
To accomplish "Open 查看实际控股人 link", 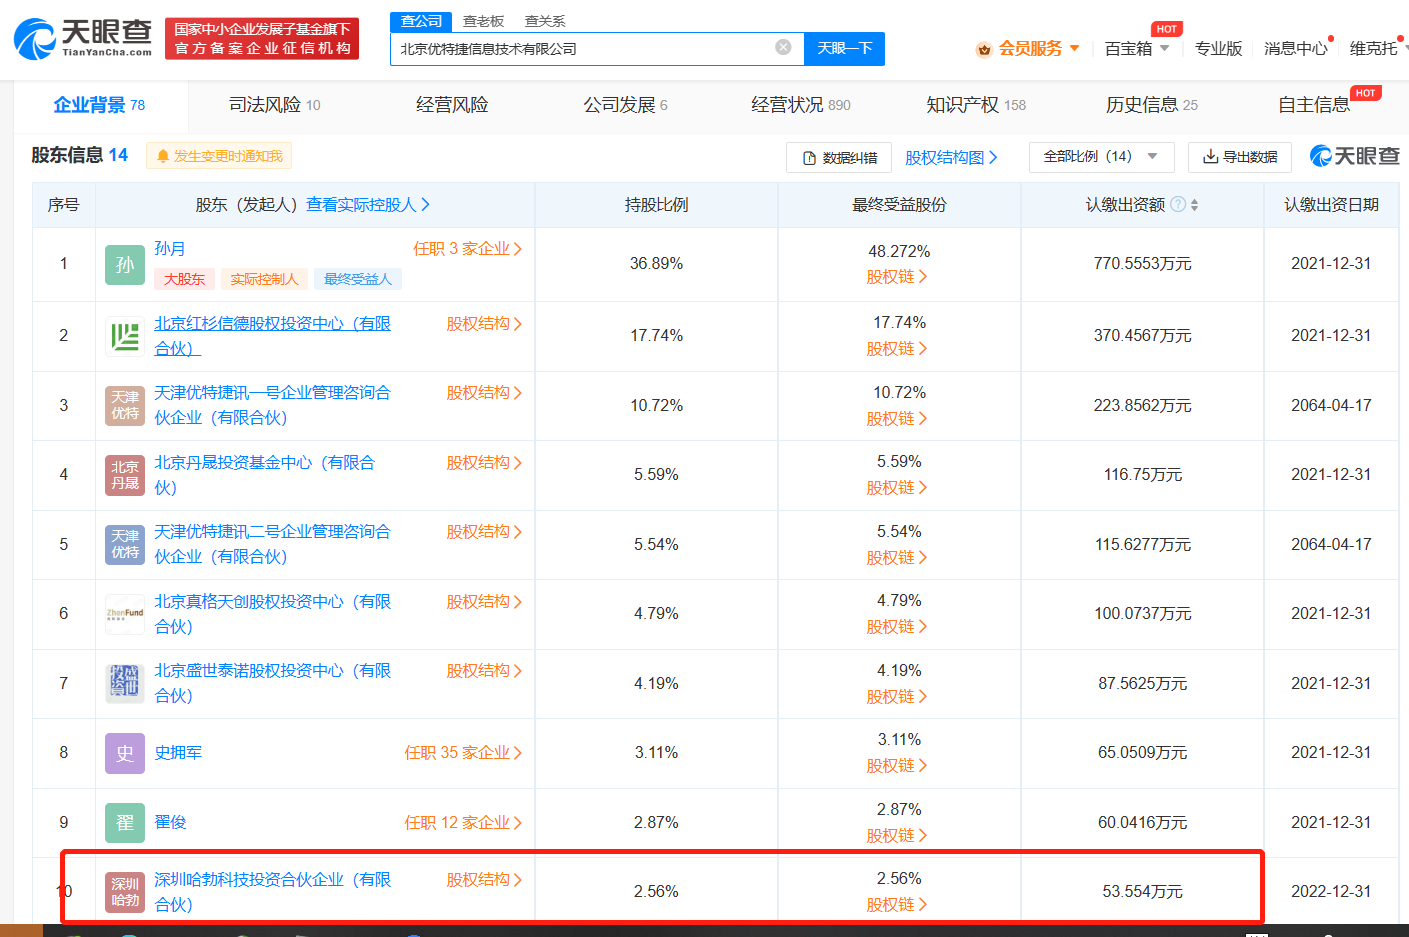I will [x=367, y=204].
